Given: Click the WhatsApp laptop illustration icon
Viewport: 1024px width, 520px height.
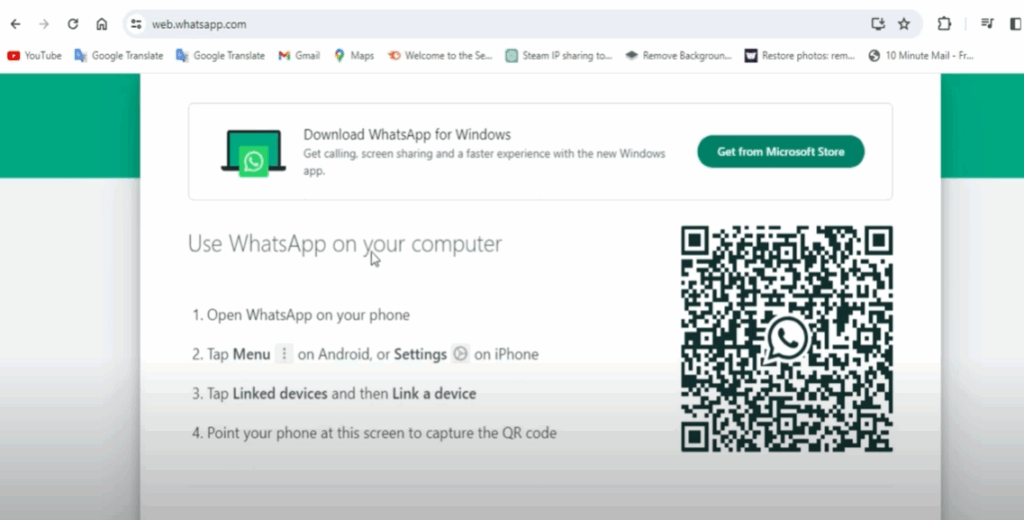Looking at the screenshot, I should point(253,154).
